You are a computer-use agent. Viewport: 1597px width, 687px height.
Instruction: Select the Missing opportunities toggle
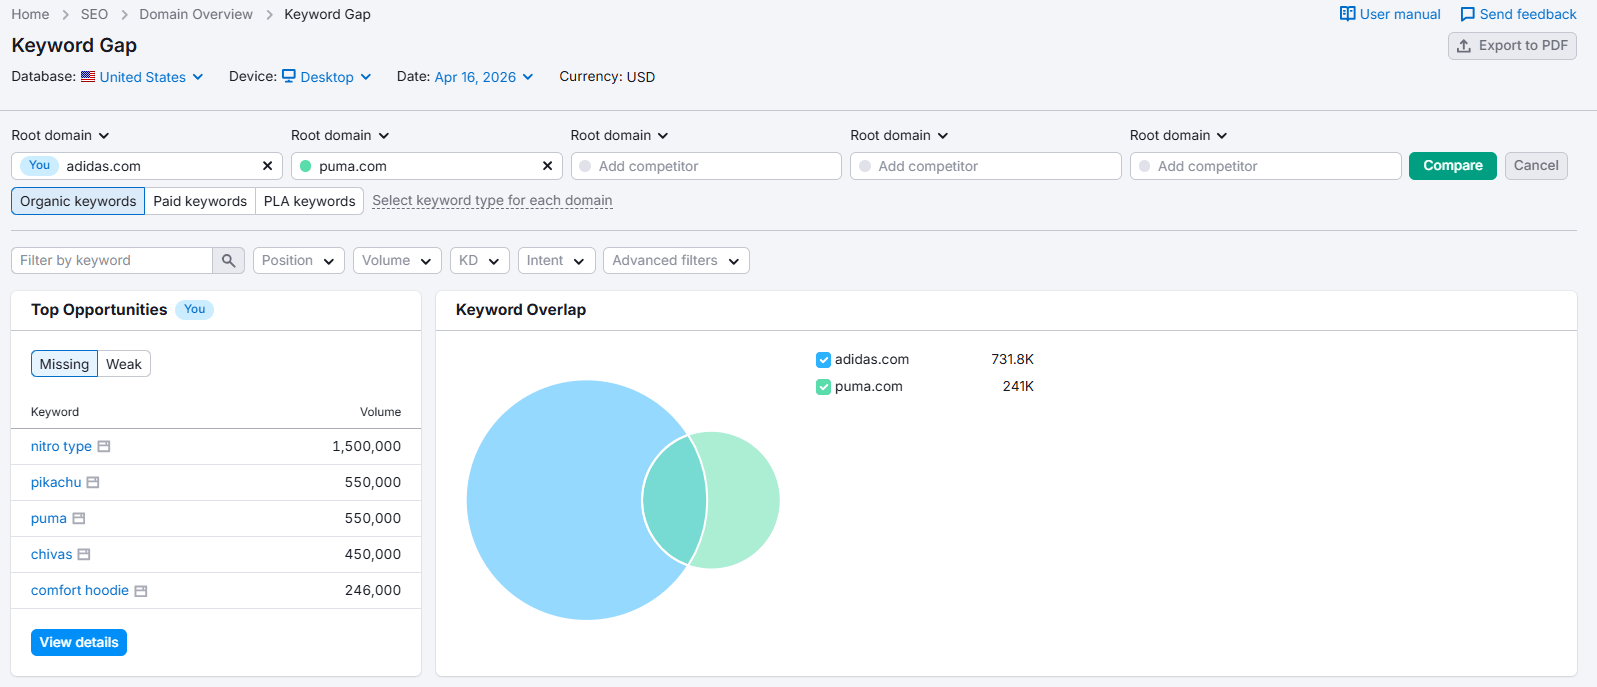(x=64, y=364)
